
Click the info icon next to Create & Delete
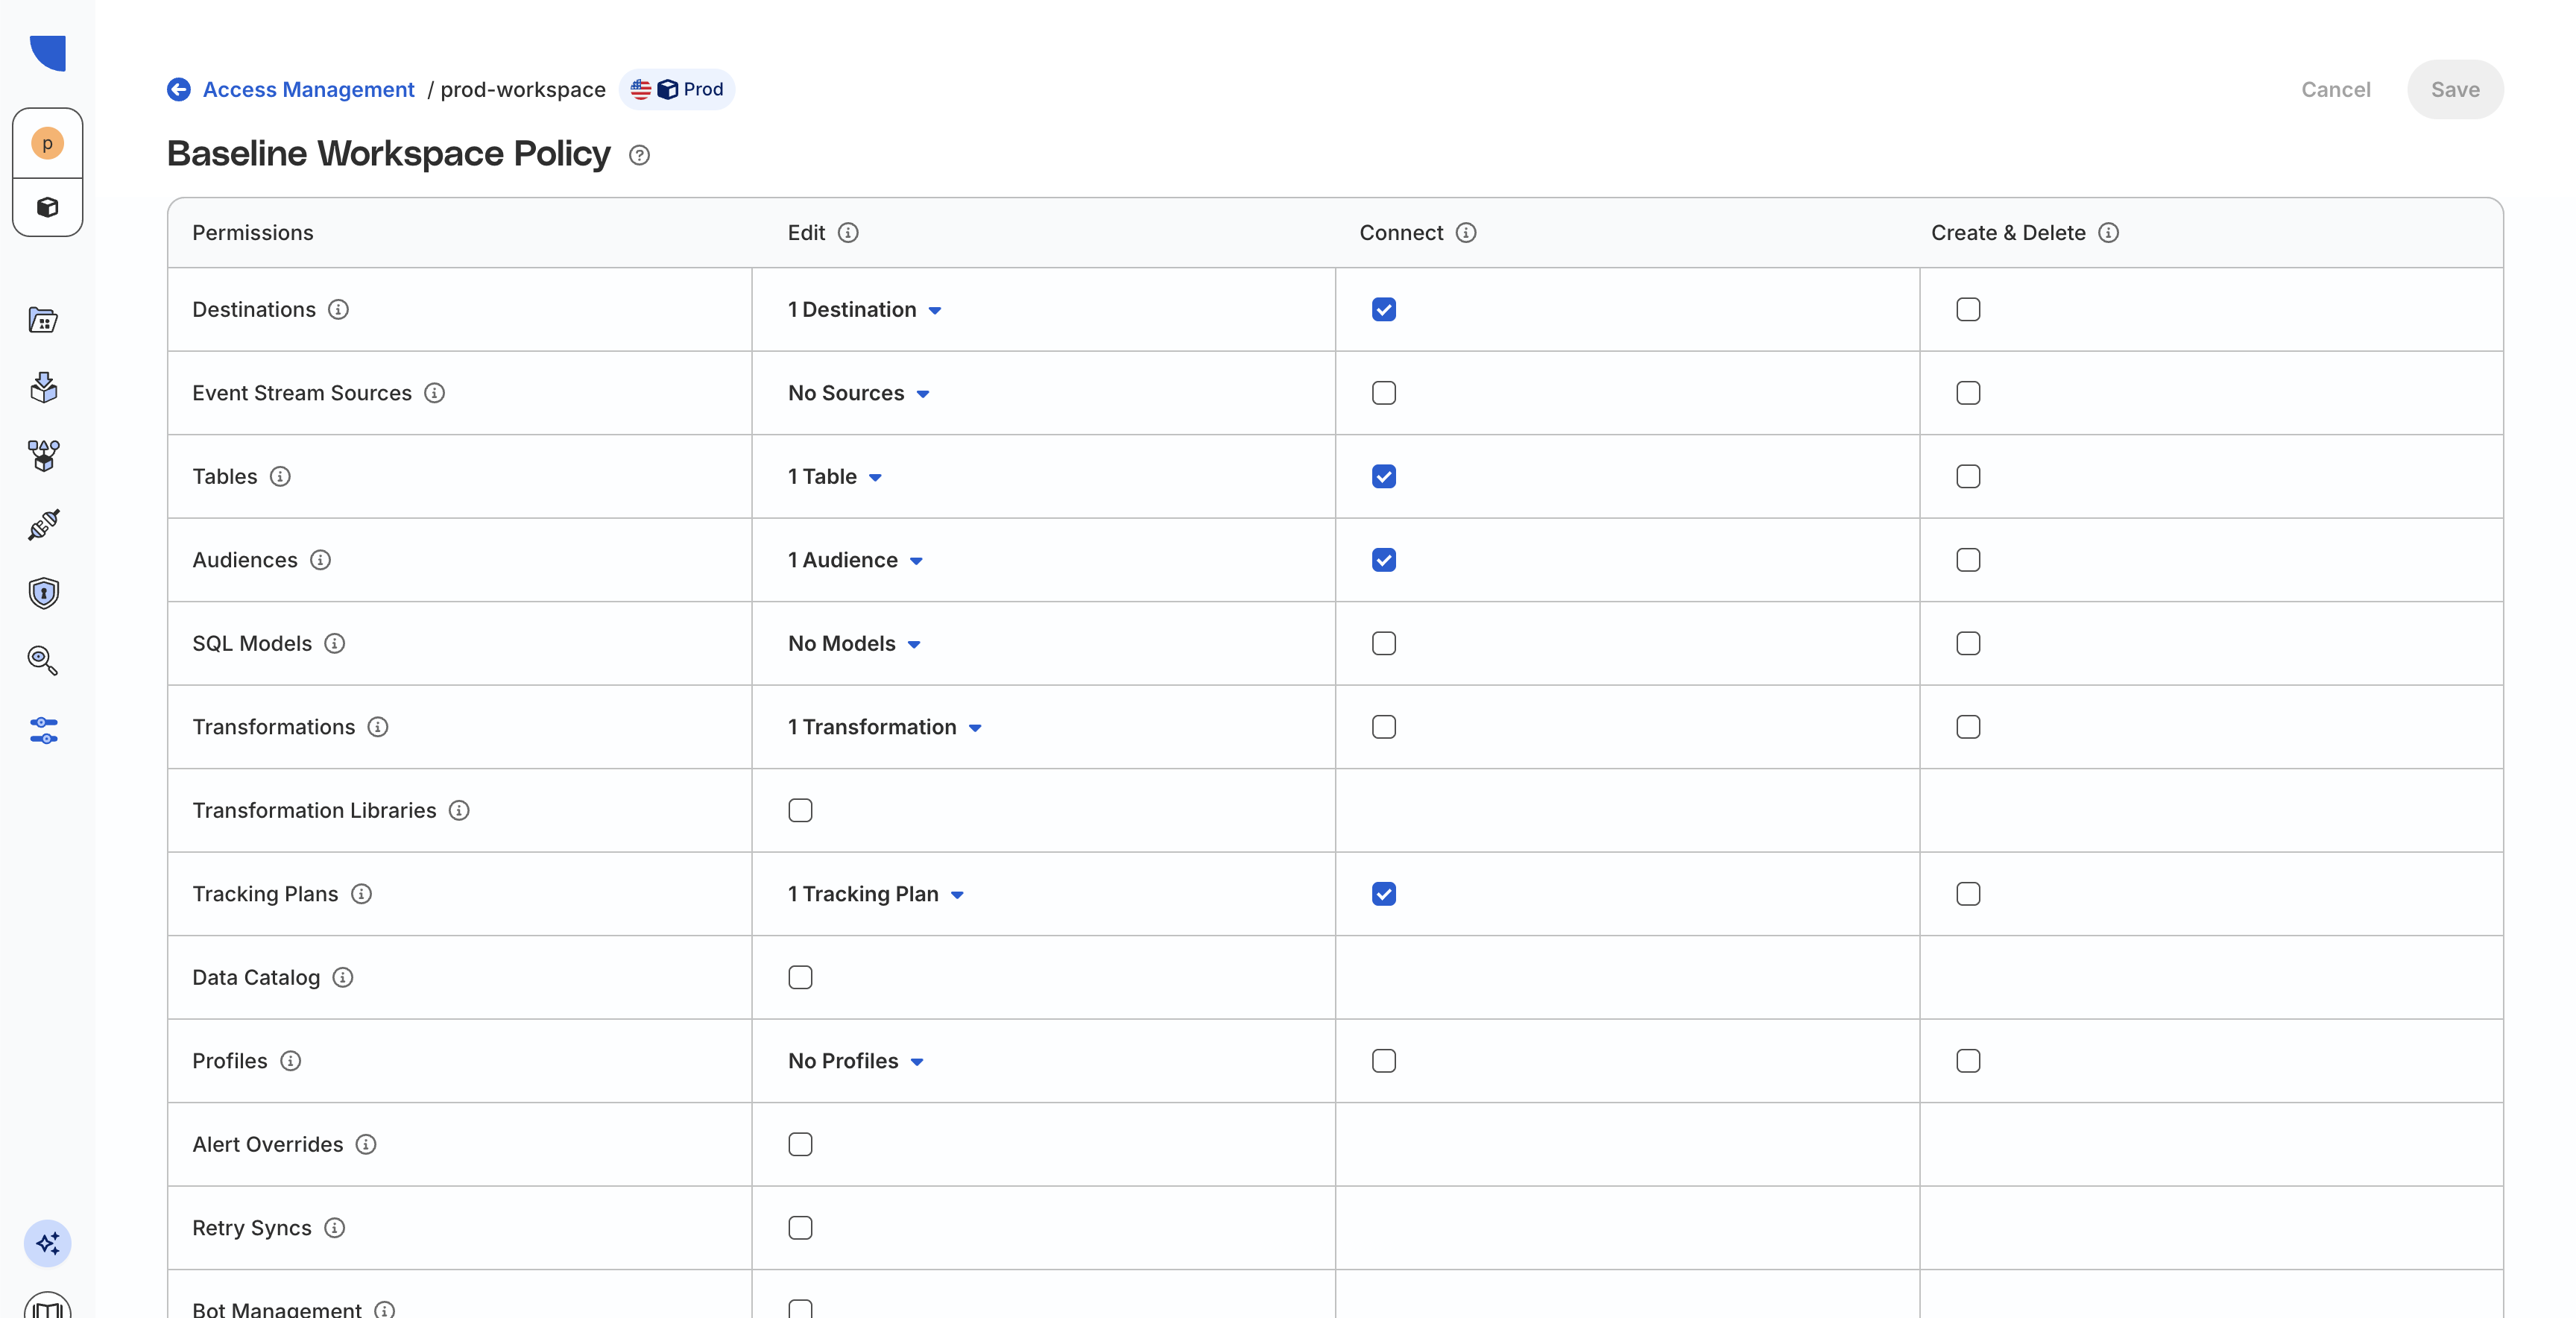pyautogui.click(x=2108, y=233)
